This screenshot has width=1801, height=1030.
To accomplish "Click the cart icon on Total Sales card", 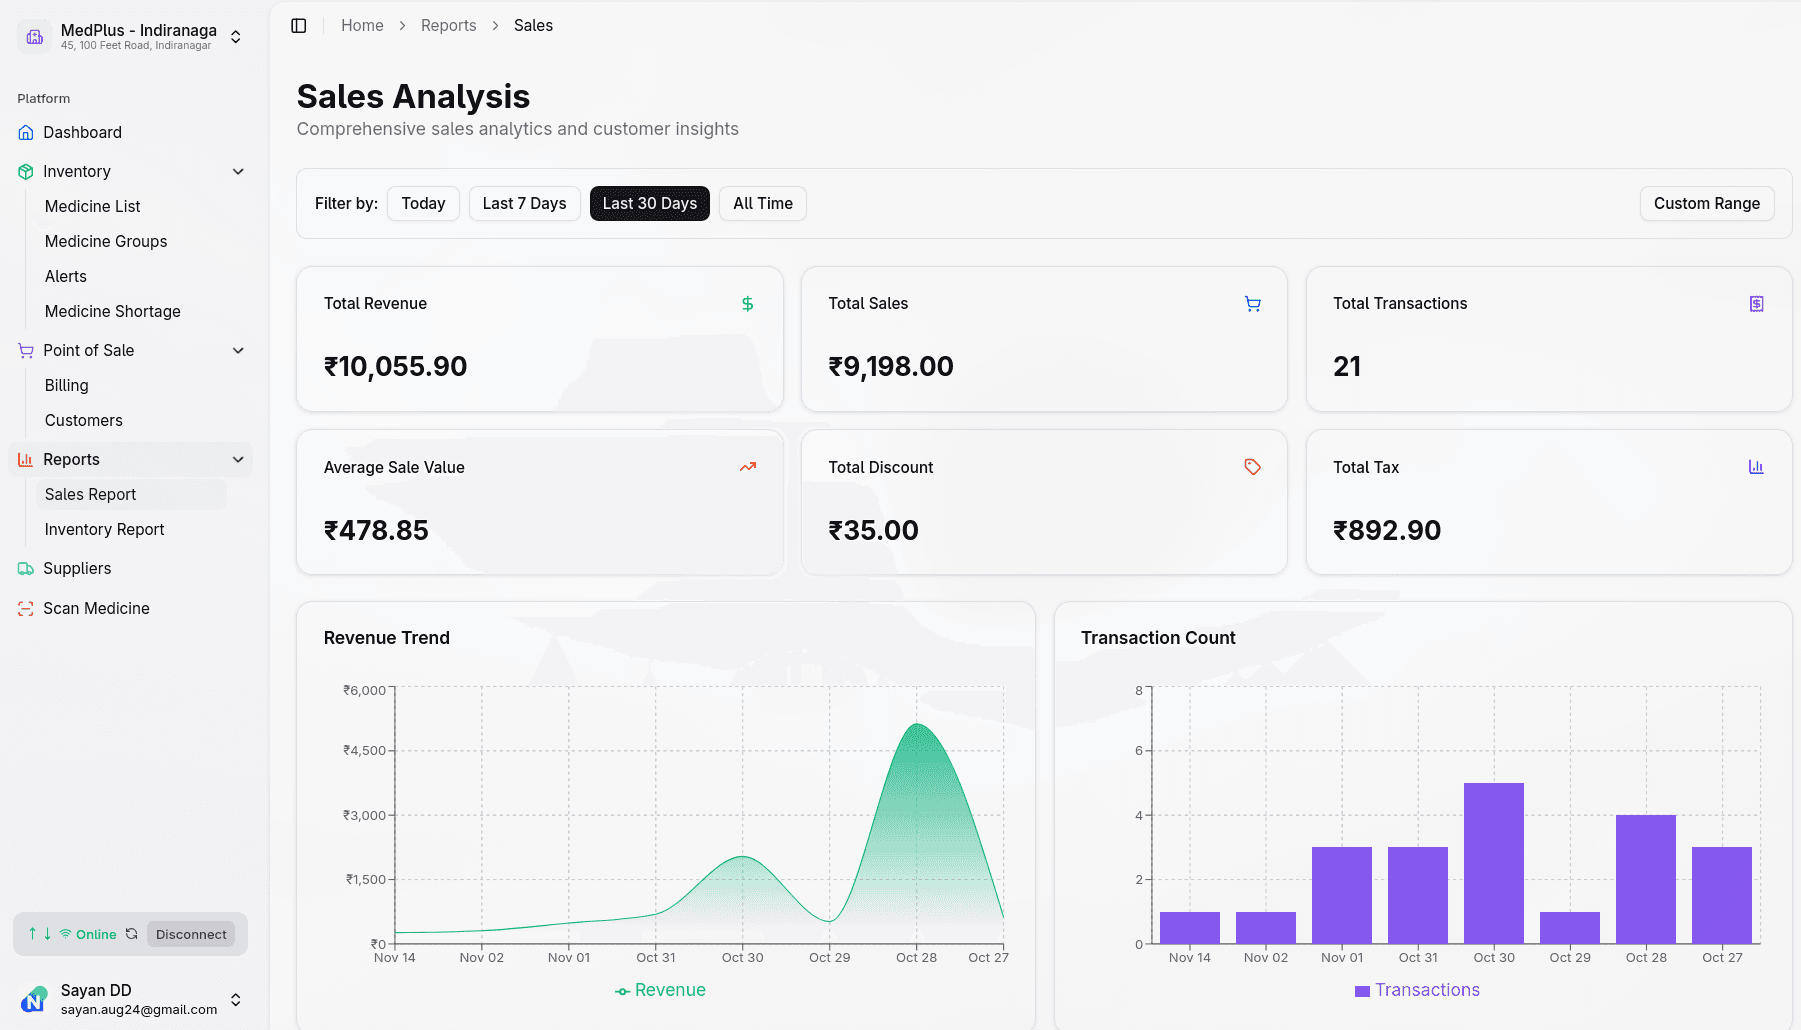I will click(x=1253, y=304).
